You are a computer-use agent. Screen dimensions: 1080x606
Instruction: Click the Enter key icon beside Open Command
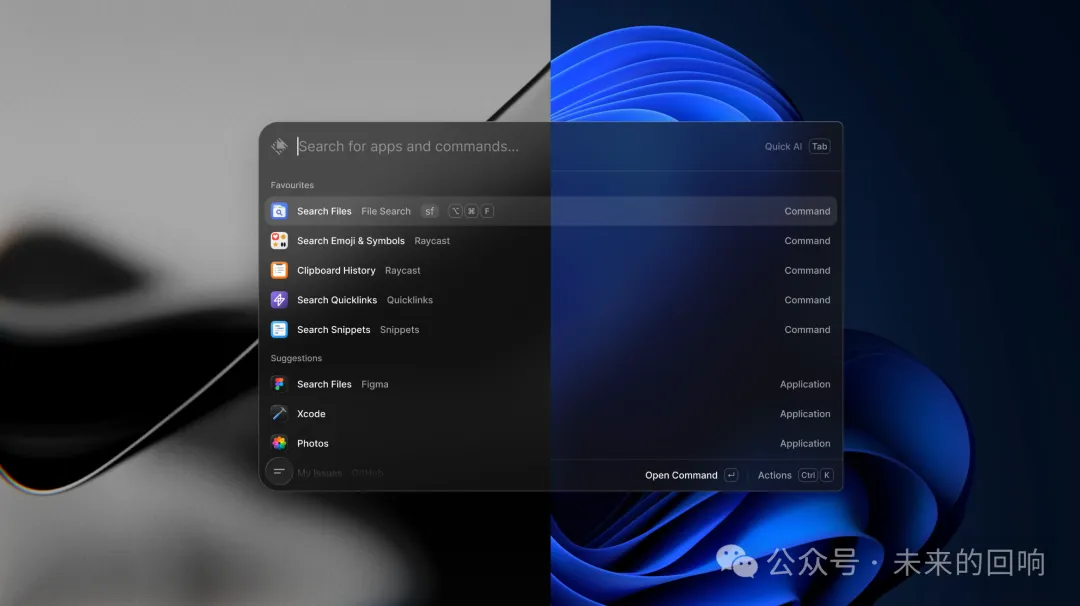click(x=731, y=475)
